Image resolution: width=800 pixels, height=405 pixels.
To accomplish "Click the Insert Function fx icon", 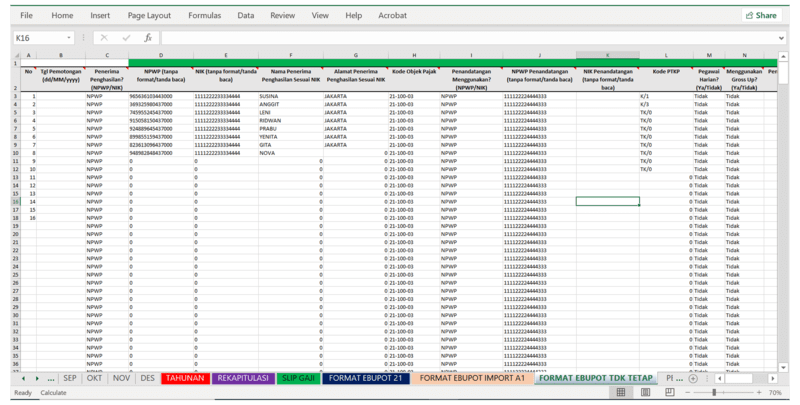I will click(x=148, y=38).
